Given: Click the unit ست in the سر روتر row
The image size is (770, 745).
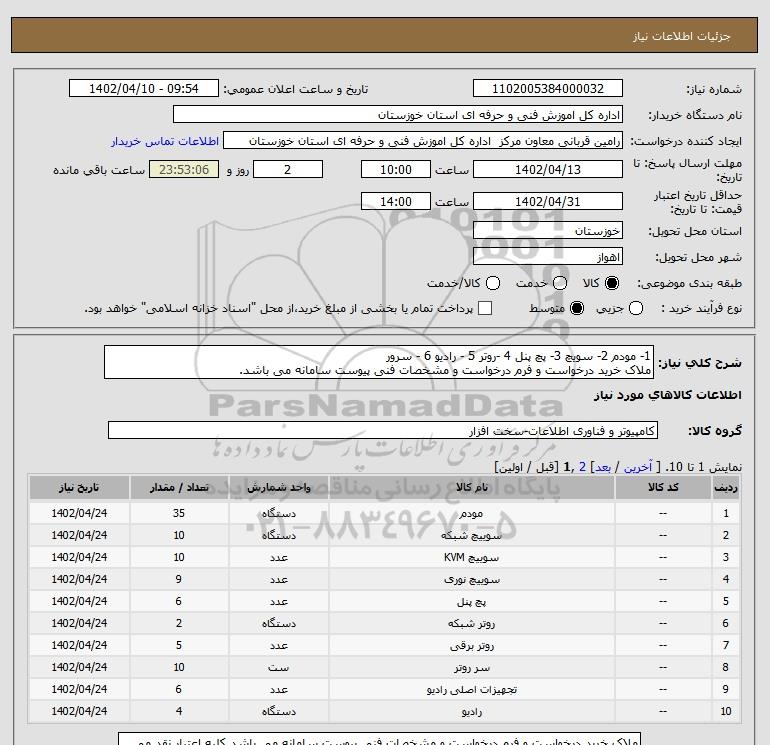Looking at the screenshot, I should click(278, 668).
